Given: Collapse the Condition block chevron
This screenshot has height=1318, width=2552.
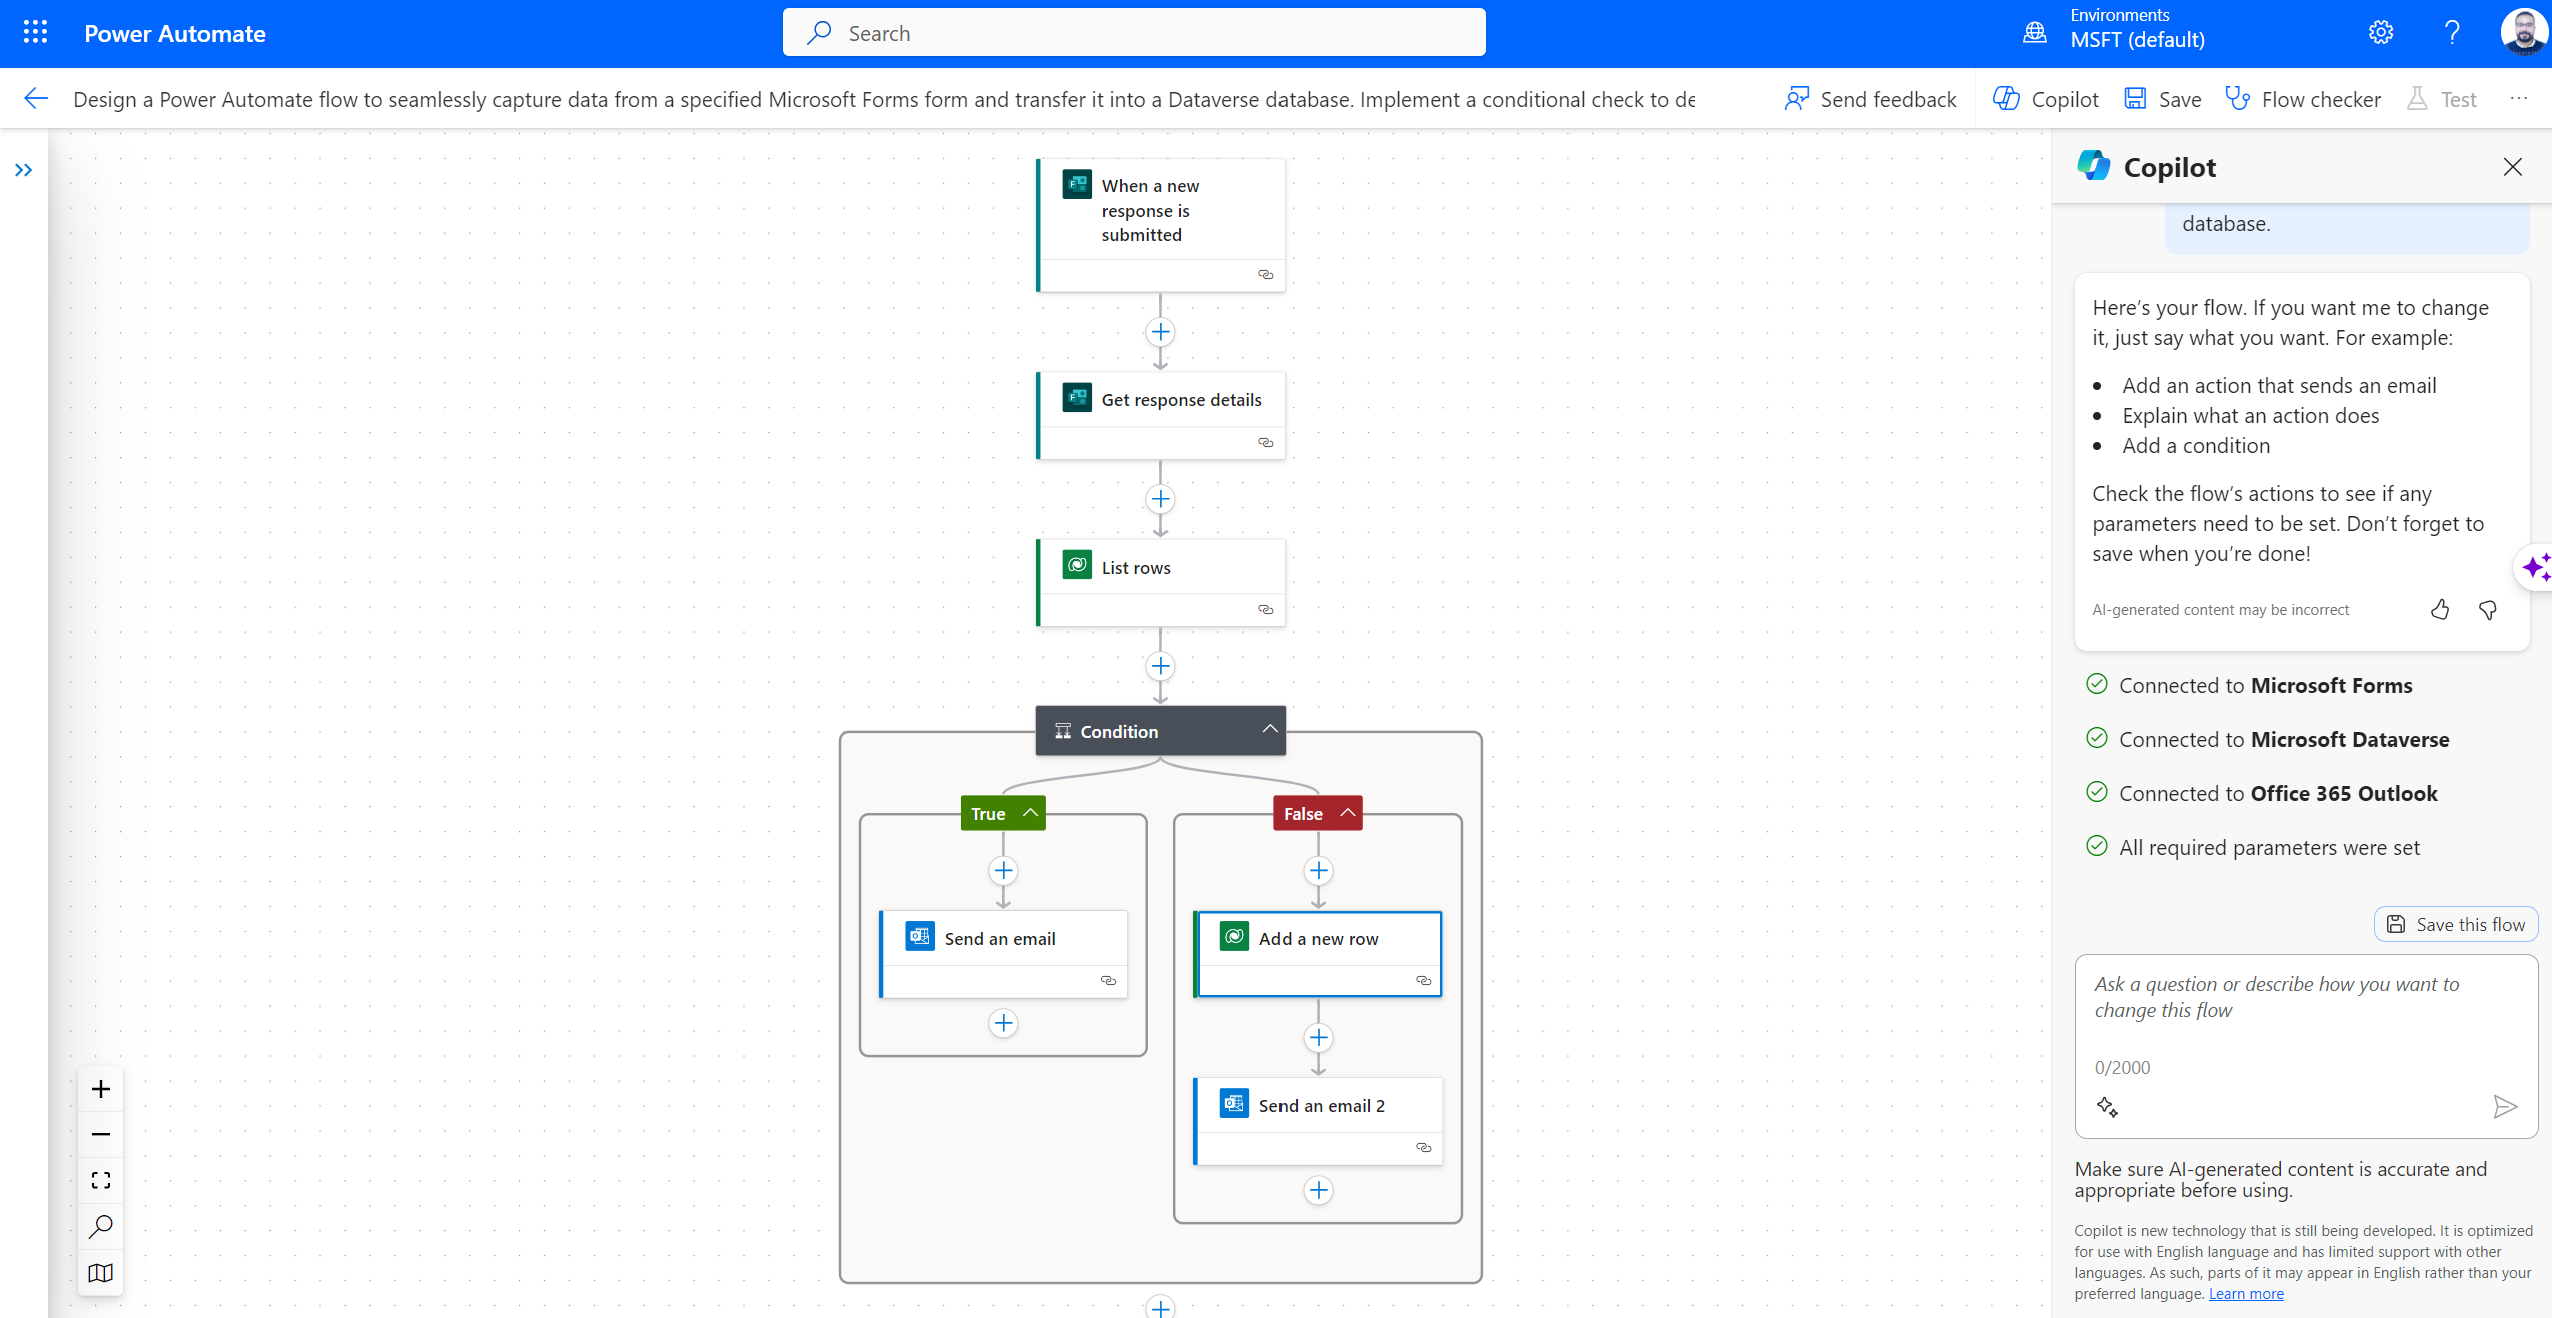Looking at the screenshot, I should pyautogui.click(x=1269, y=729).
